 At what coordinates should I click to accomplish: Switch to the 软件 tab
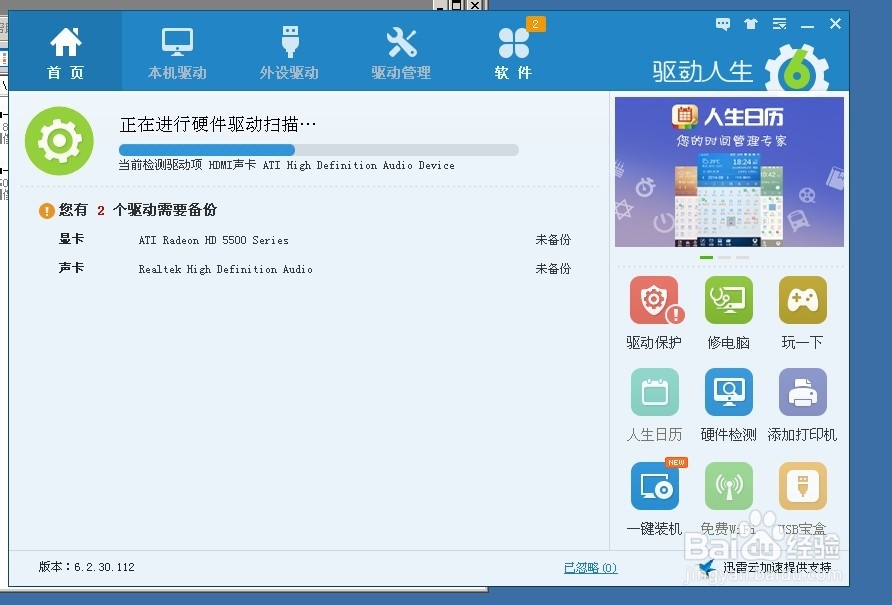coord(512,50)
